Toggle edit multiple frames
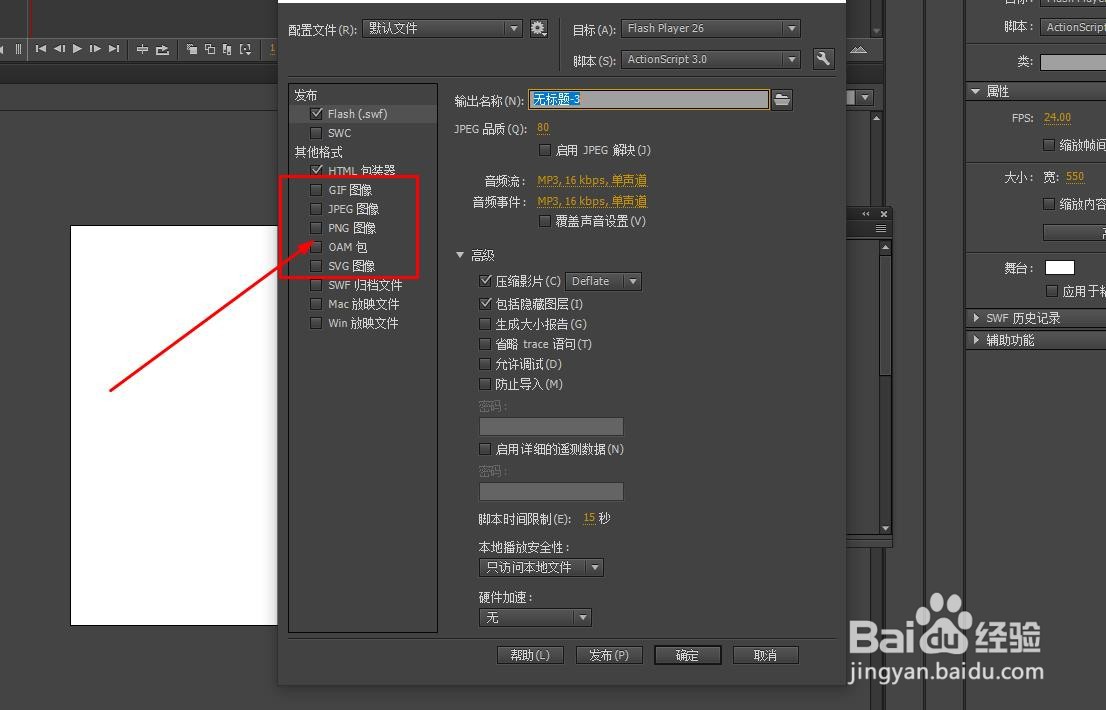Image resolution: width=1106 pixels, height=710 pixels. coord(227,49)
